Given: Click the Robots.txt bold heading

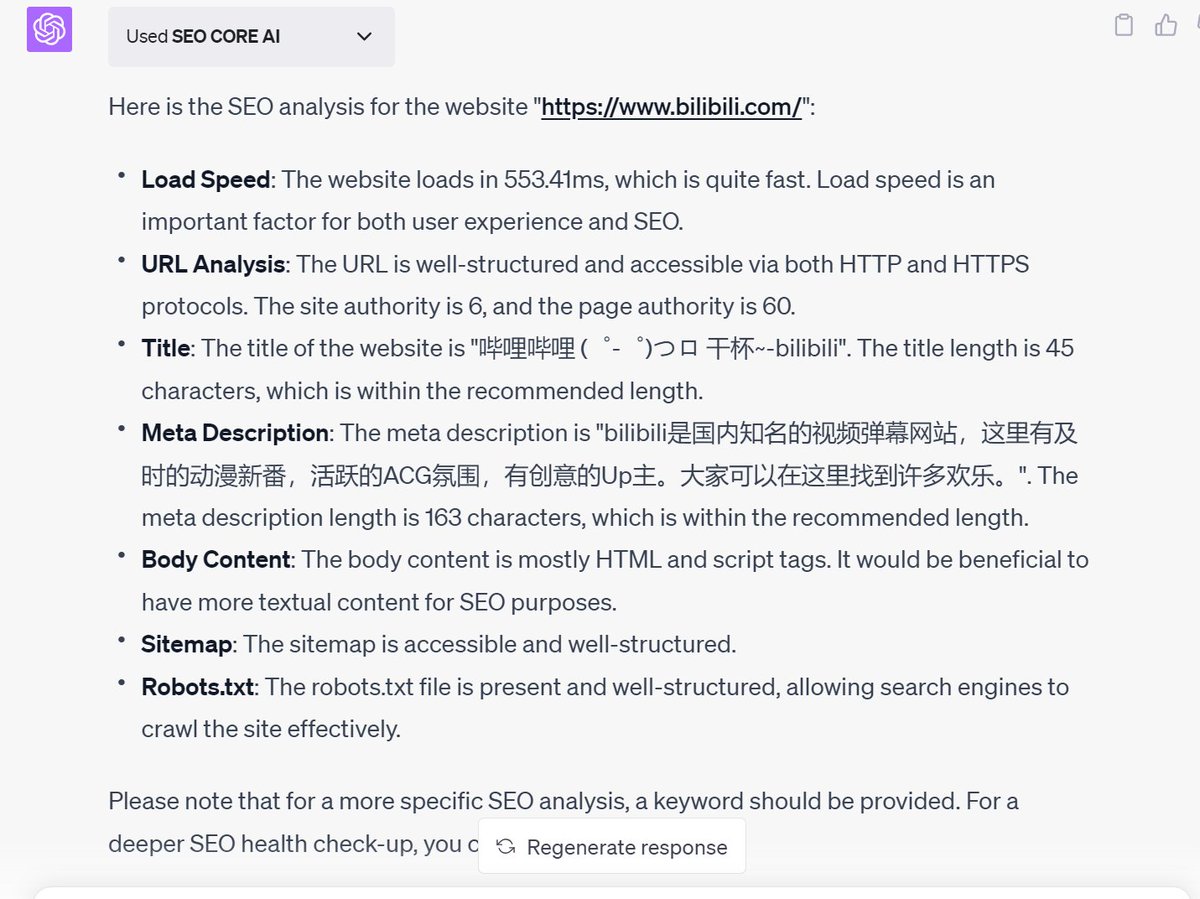Looking at the screenshot, I should 199,687.
